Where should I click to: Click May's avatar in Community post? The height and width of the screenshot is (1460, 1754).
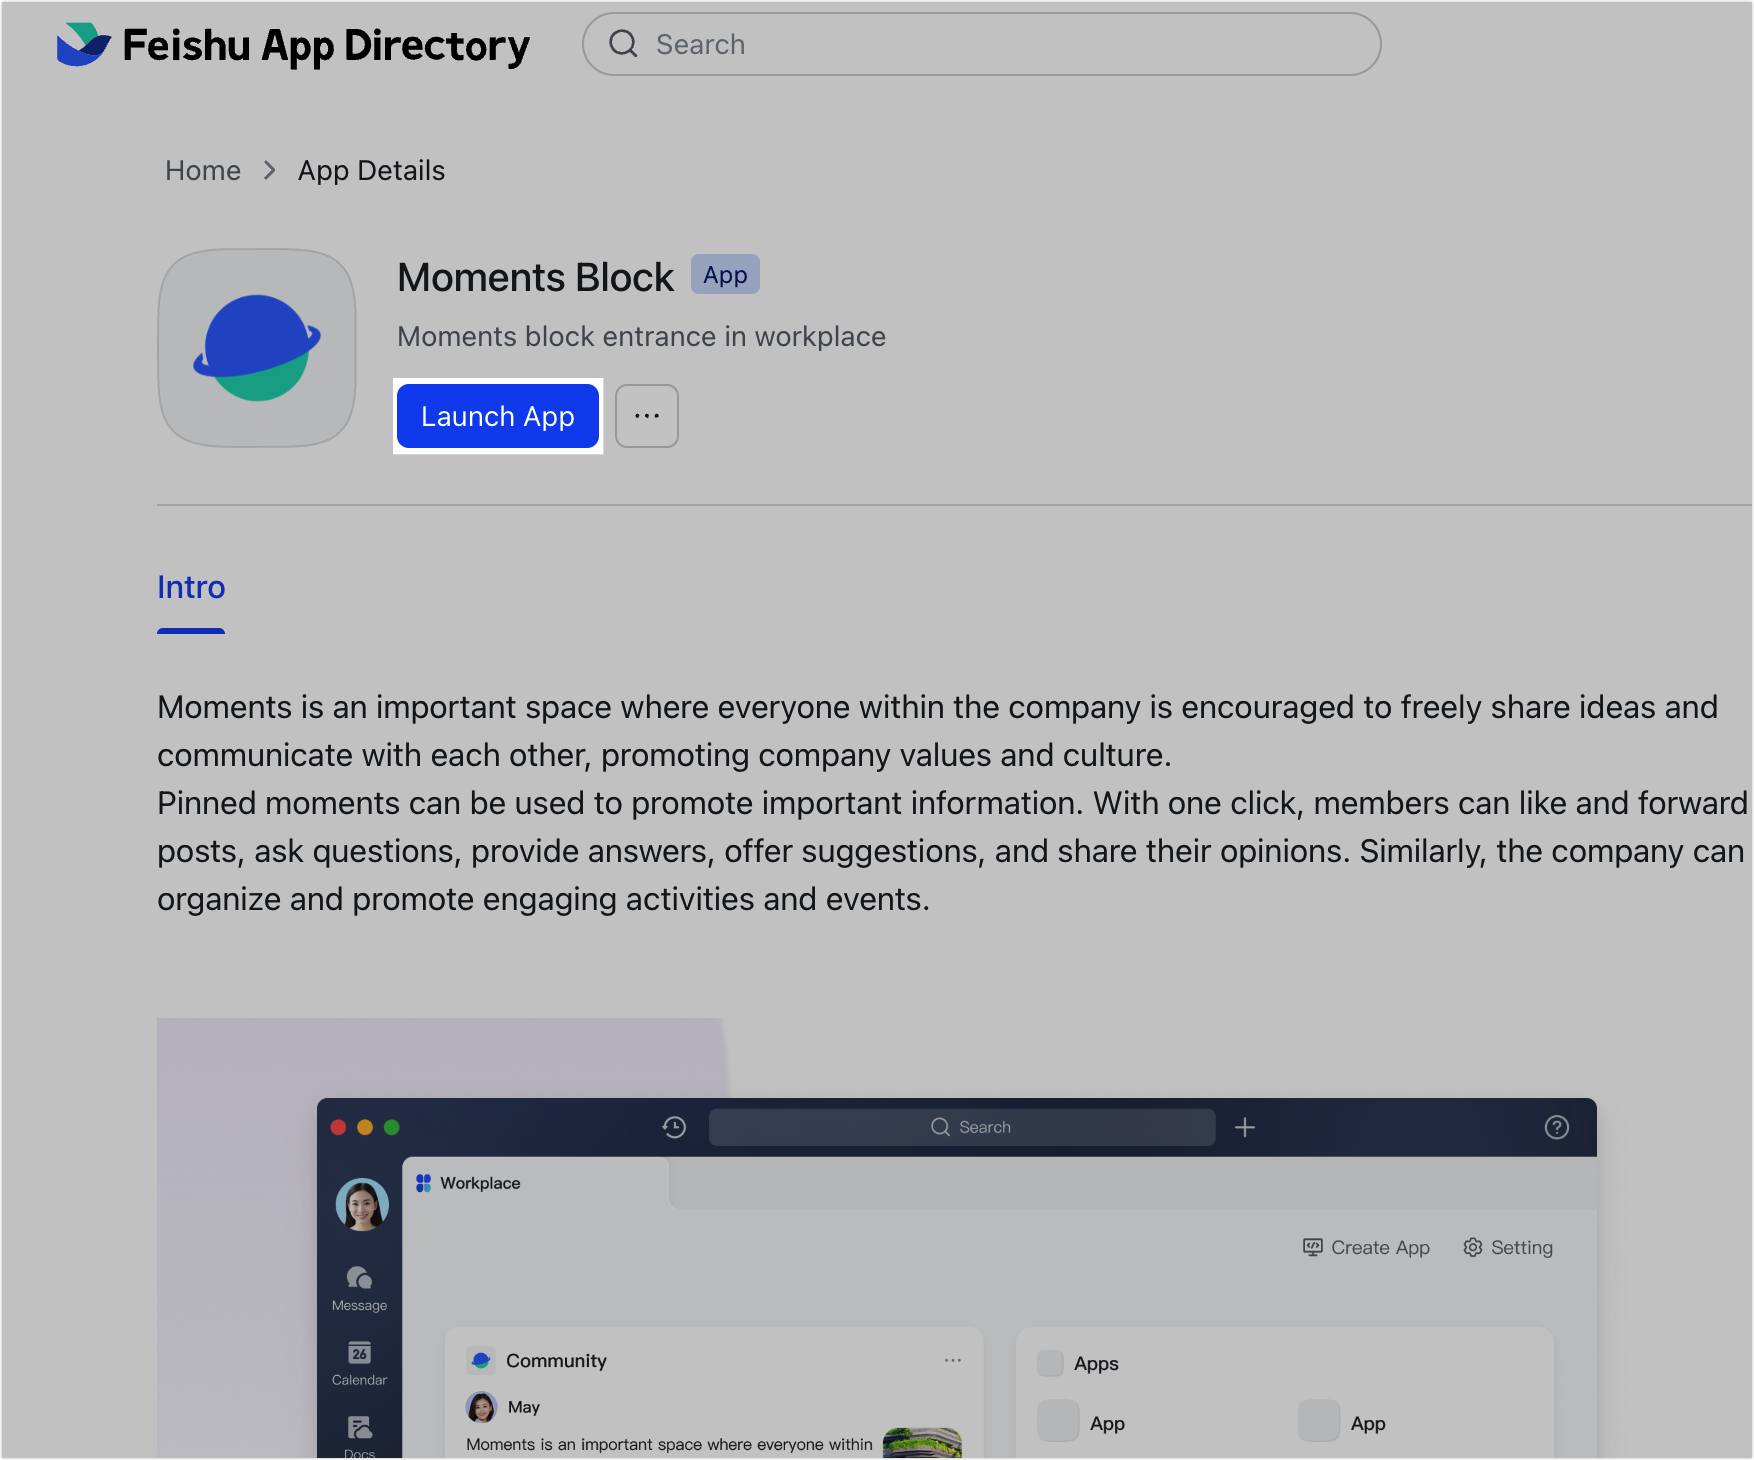[x=482, y=1407]
